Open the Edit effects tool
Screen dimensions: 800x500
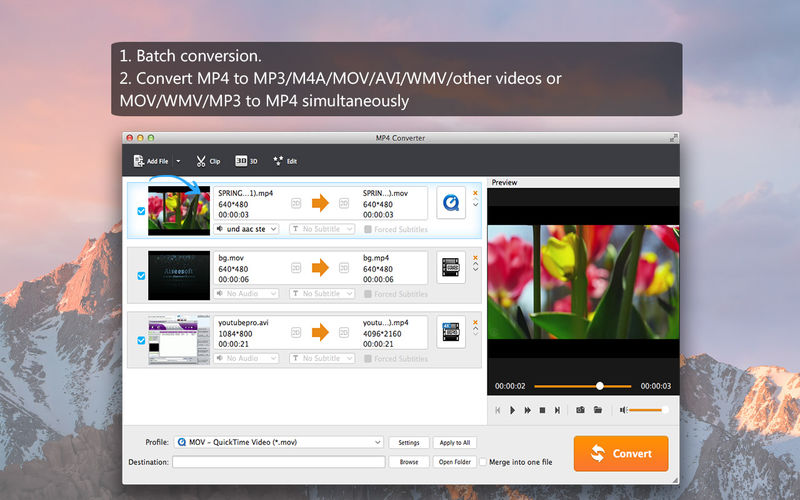[285, 161]
